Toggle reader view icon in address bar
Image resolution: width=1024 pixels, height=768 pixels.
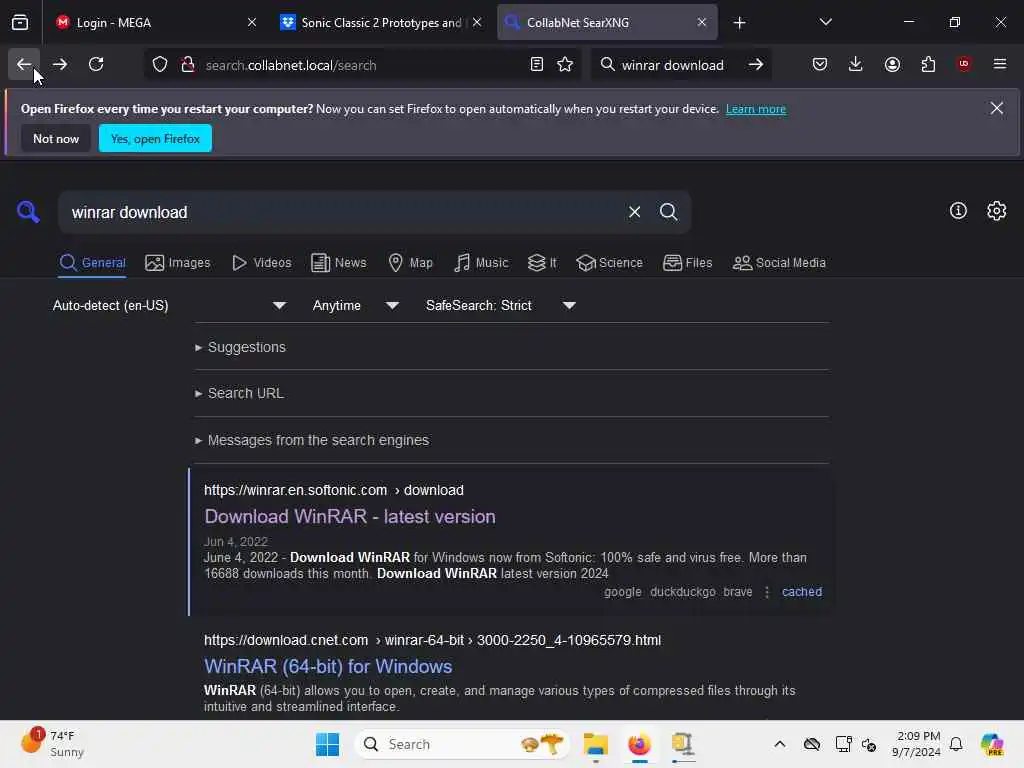tap(537, 65)
